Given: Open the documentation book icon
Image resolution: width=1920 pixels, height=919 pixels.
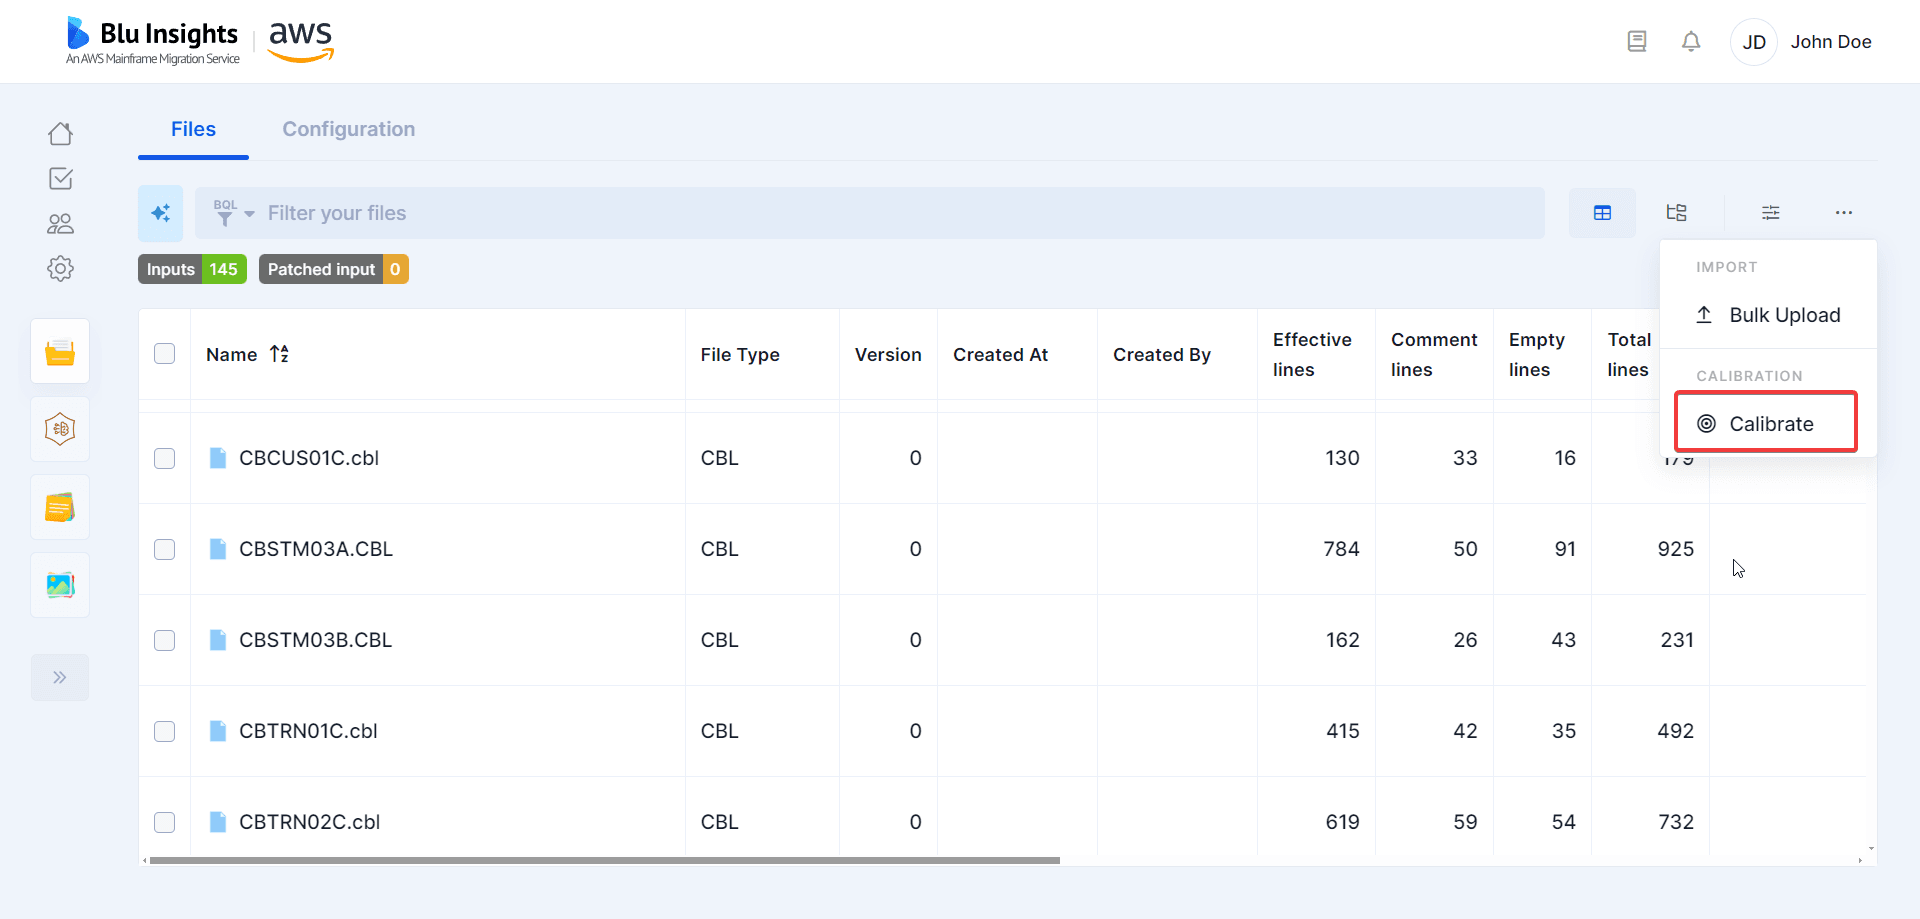Looking at the screenshot, I should [x=1637, y=42].
